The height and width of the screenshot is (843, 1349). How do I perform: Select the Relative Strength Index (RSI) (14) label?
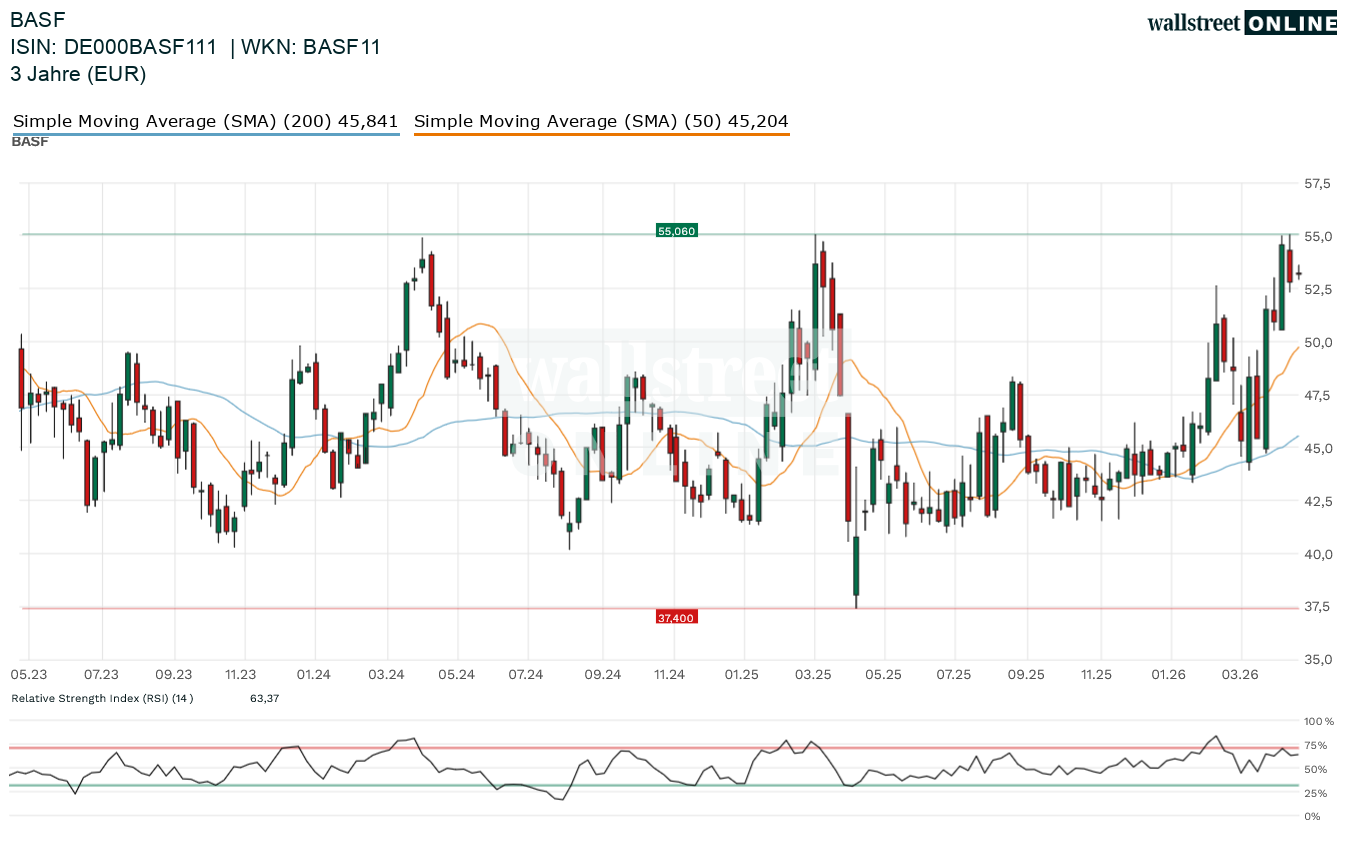click(x=102, y=698)
